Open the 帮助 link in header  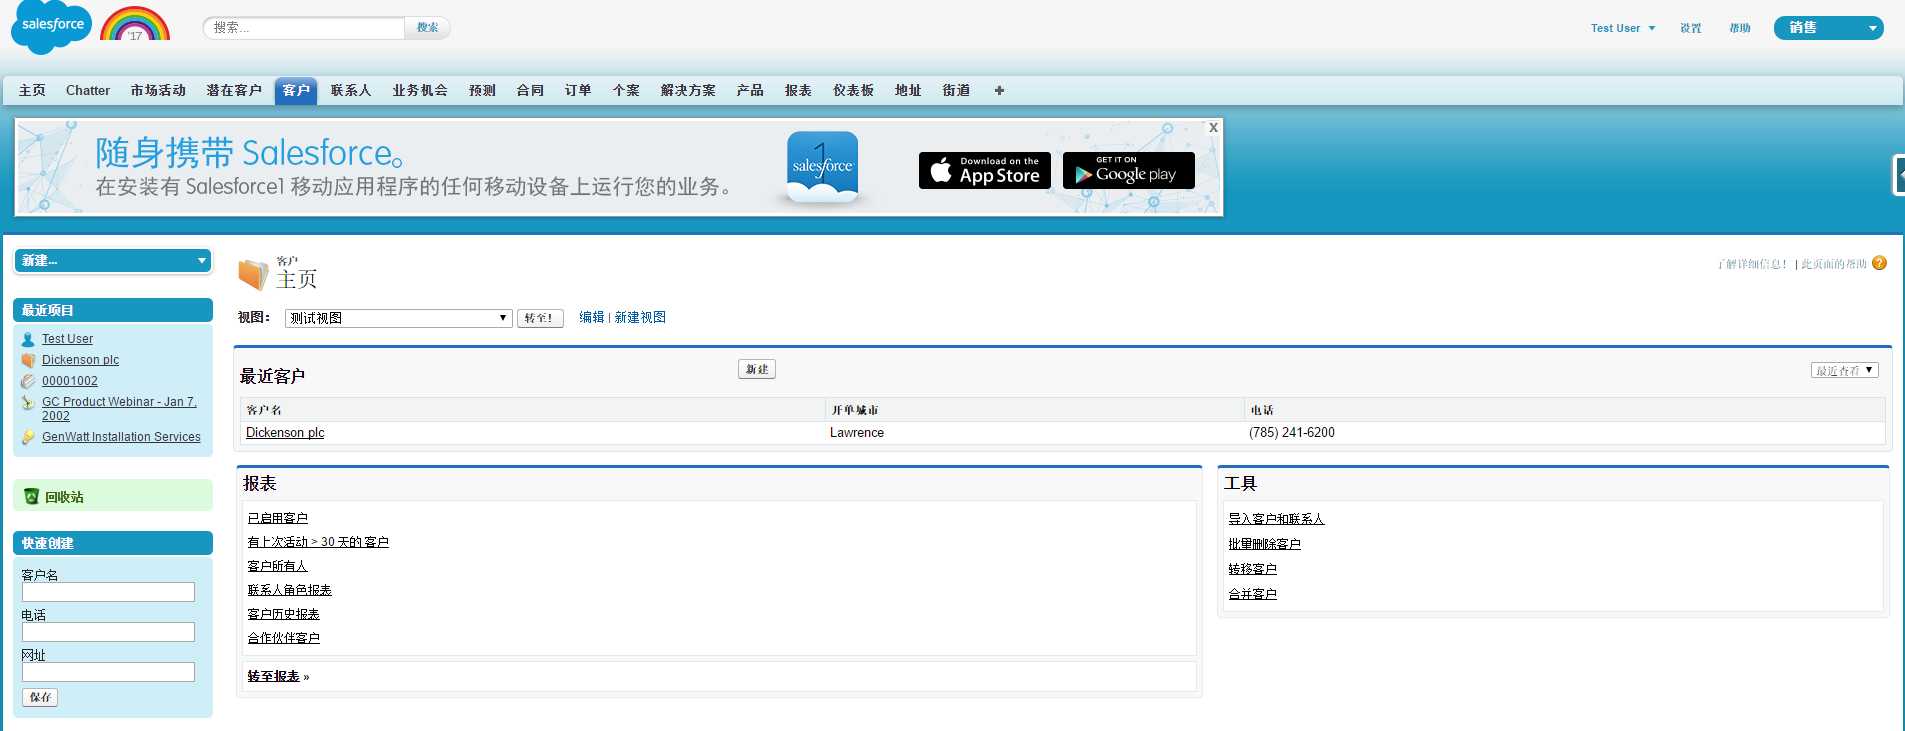point(1740,28)
